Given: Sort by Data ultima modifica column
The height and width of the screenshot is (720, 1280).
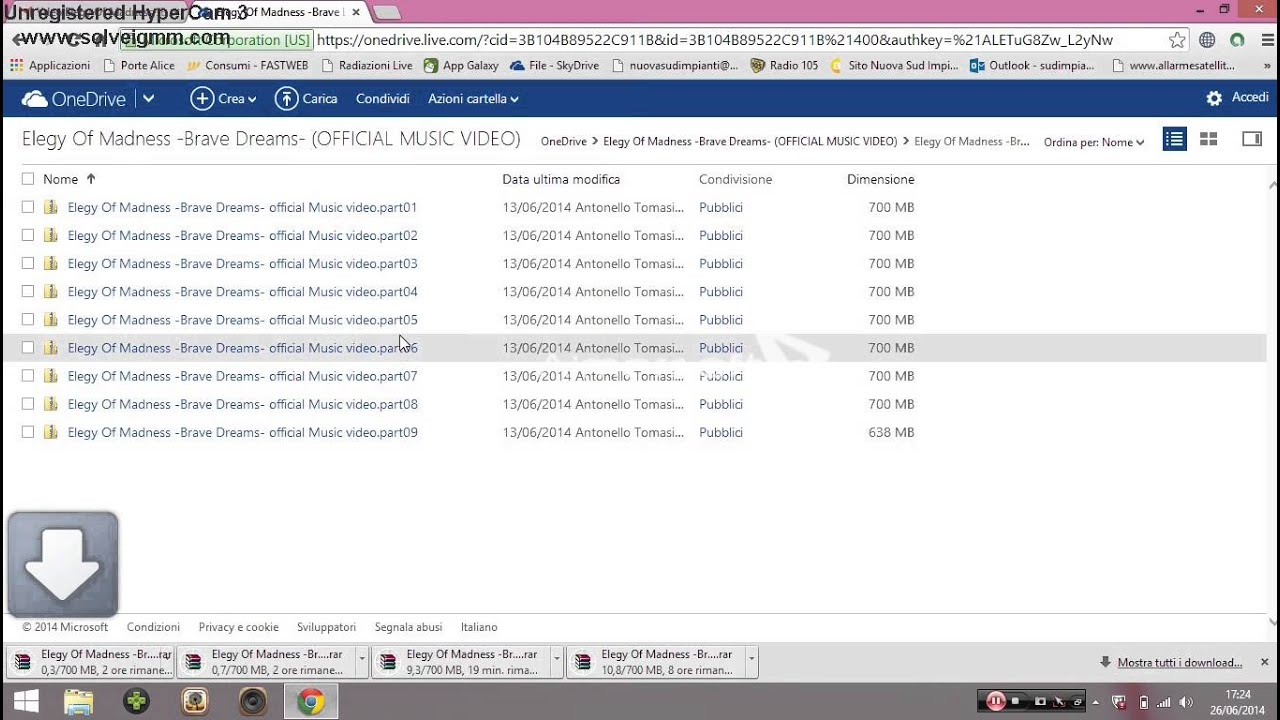Looking at the screenshot, I should point(561,179).
